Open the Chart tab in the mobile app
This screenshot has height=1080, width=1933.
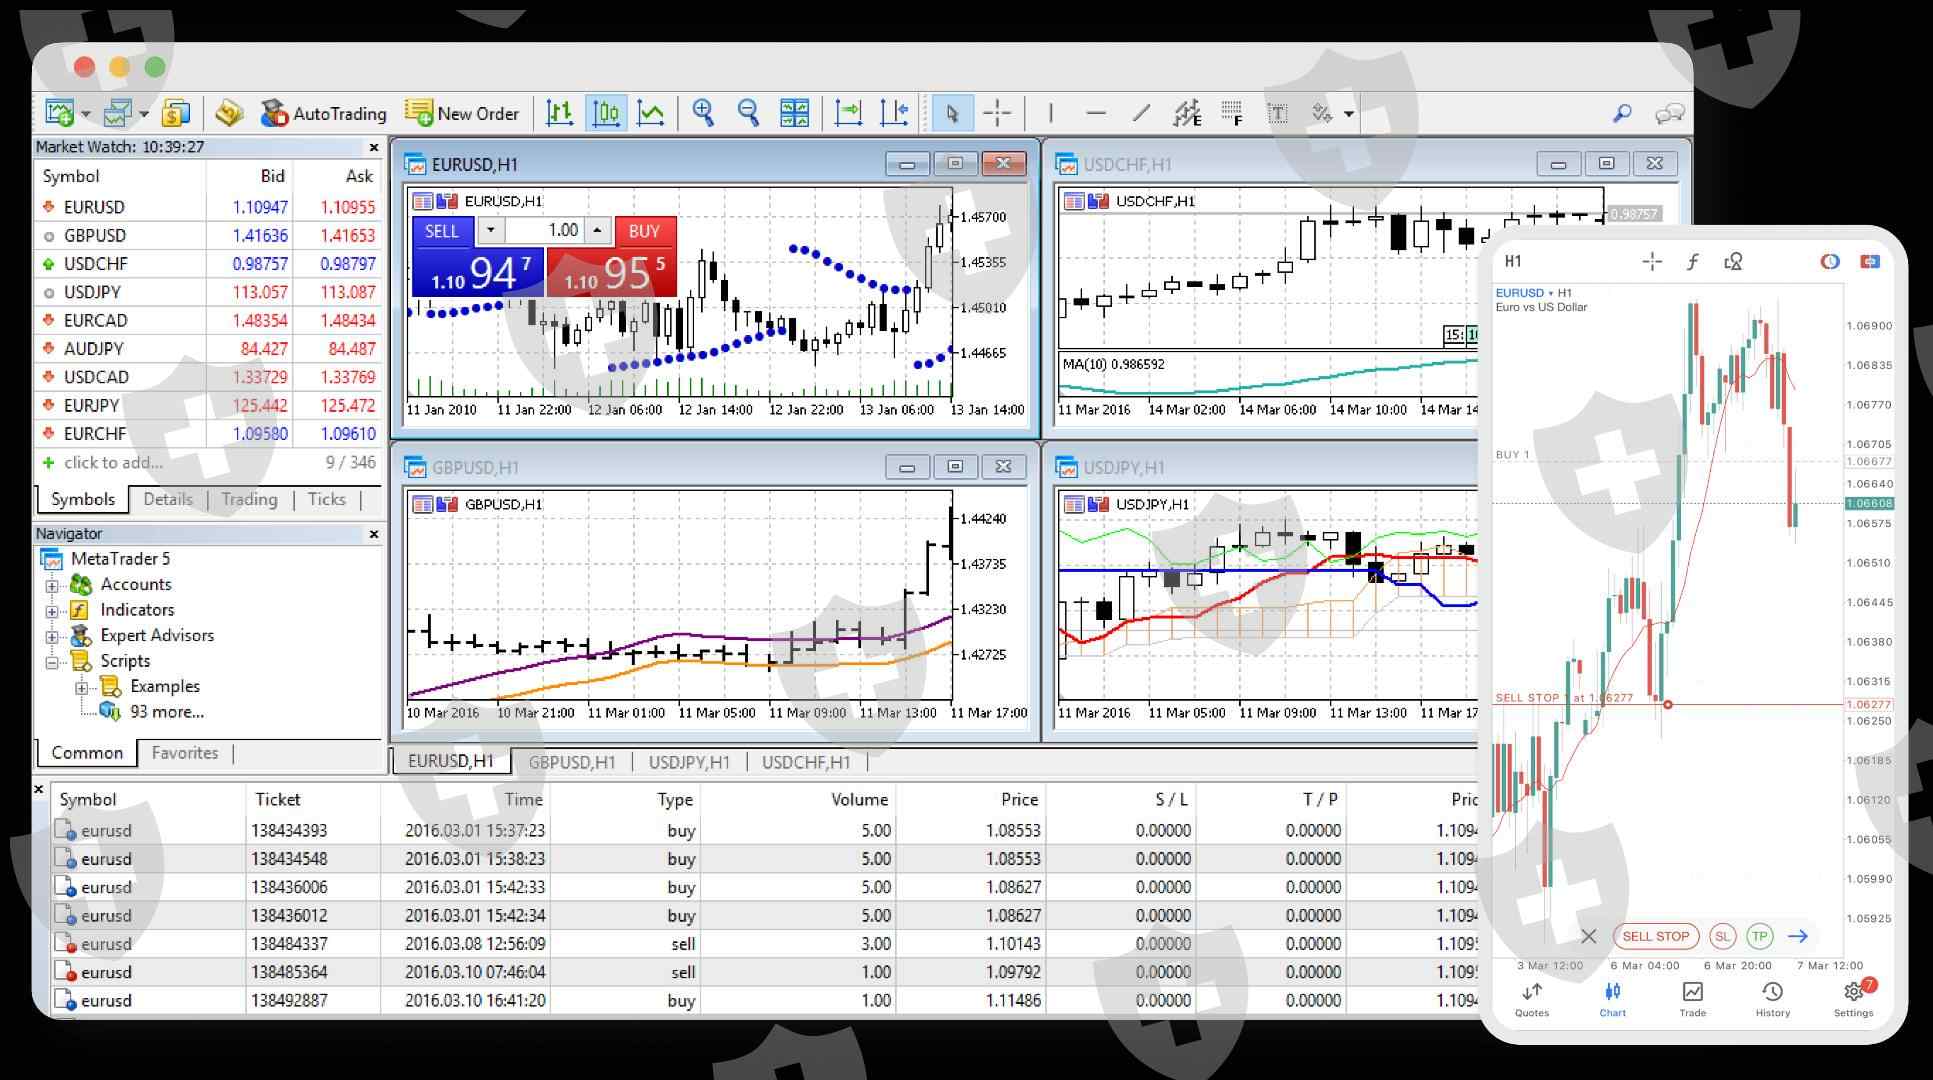(x=1612, y=998)
